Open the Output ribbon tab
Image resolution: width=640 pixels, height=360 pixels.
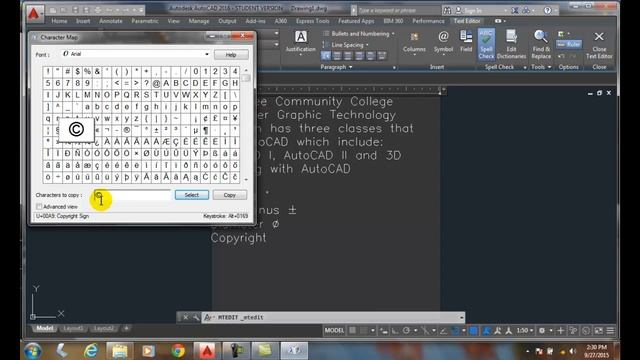pos(227,21)
